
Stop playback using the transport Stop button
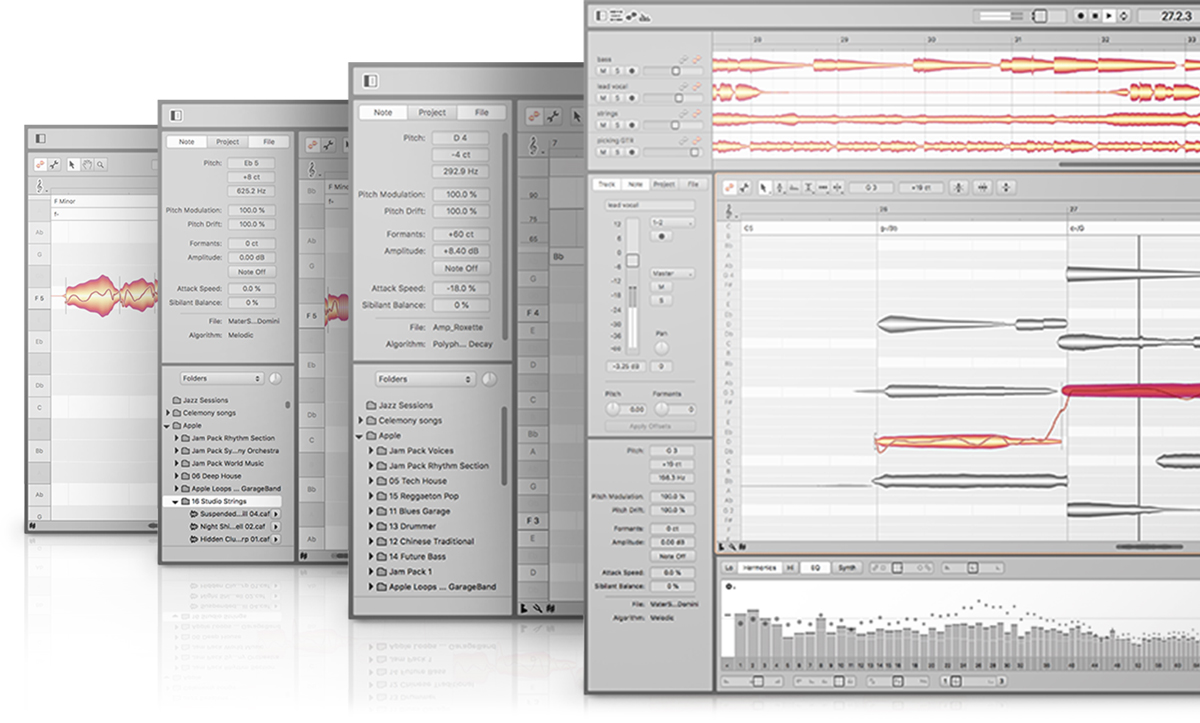[1095, 16]
